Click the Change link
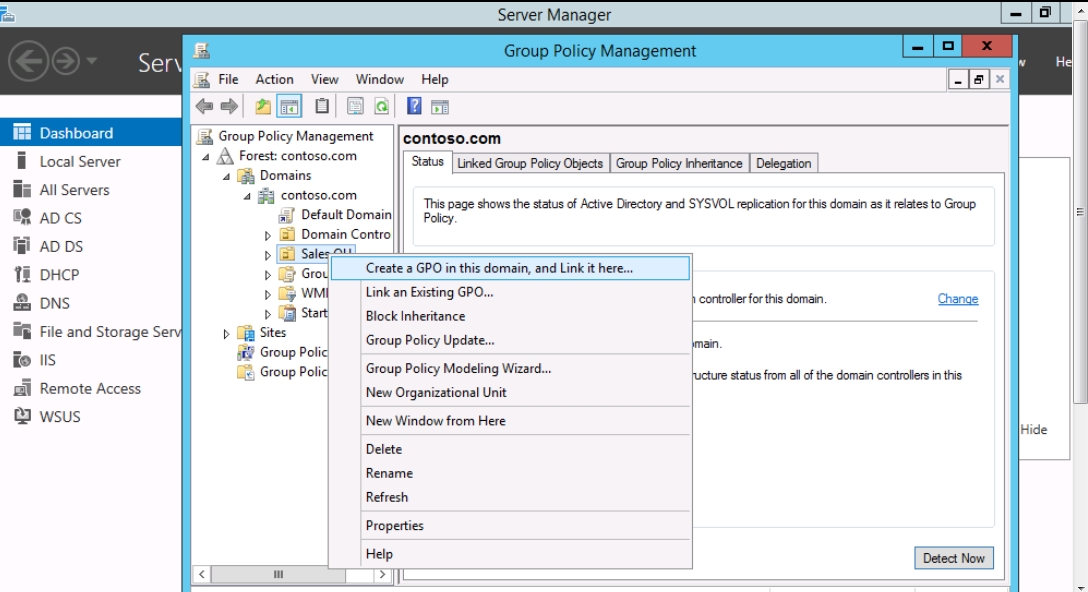1088x592 pixels. click(957, 299)
